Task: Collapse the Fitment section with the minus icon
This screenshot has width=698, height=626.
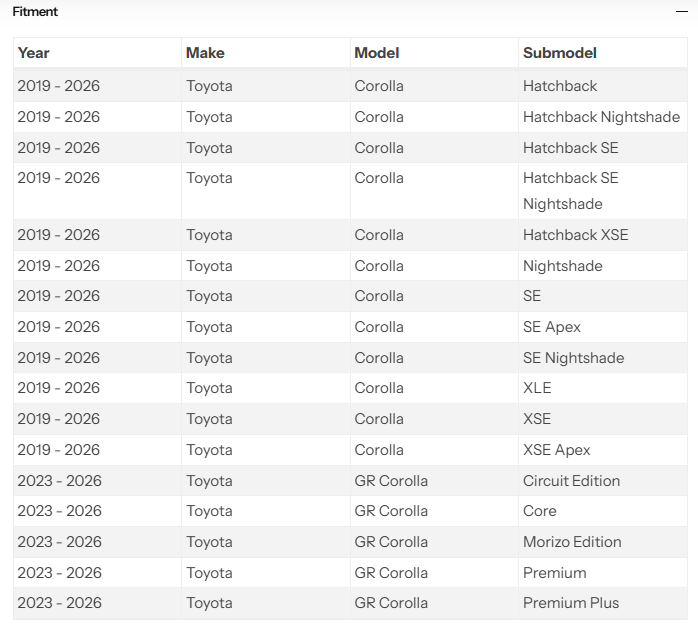Action: pos(681,12)
